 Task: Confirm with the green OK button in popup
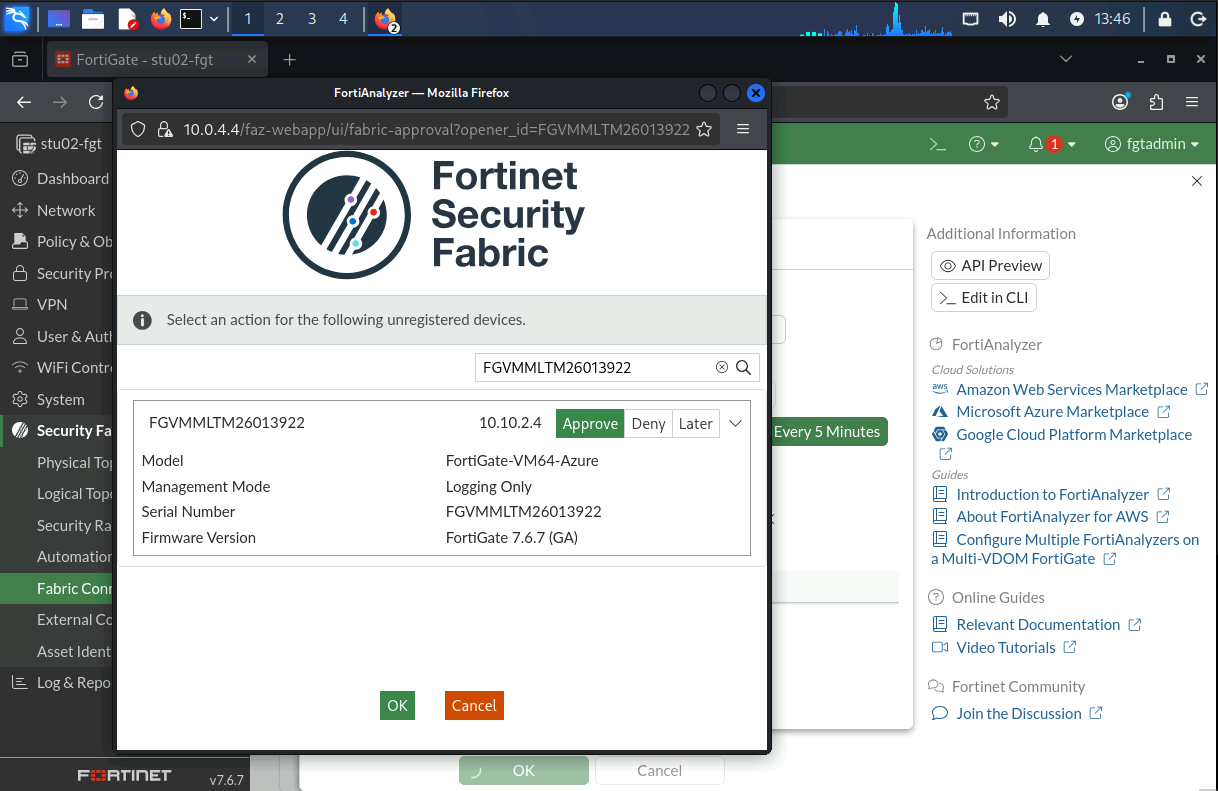(x=397, y=705)
